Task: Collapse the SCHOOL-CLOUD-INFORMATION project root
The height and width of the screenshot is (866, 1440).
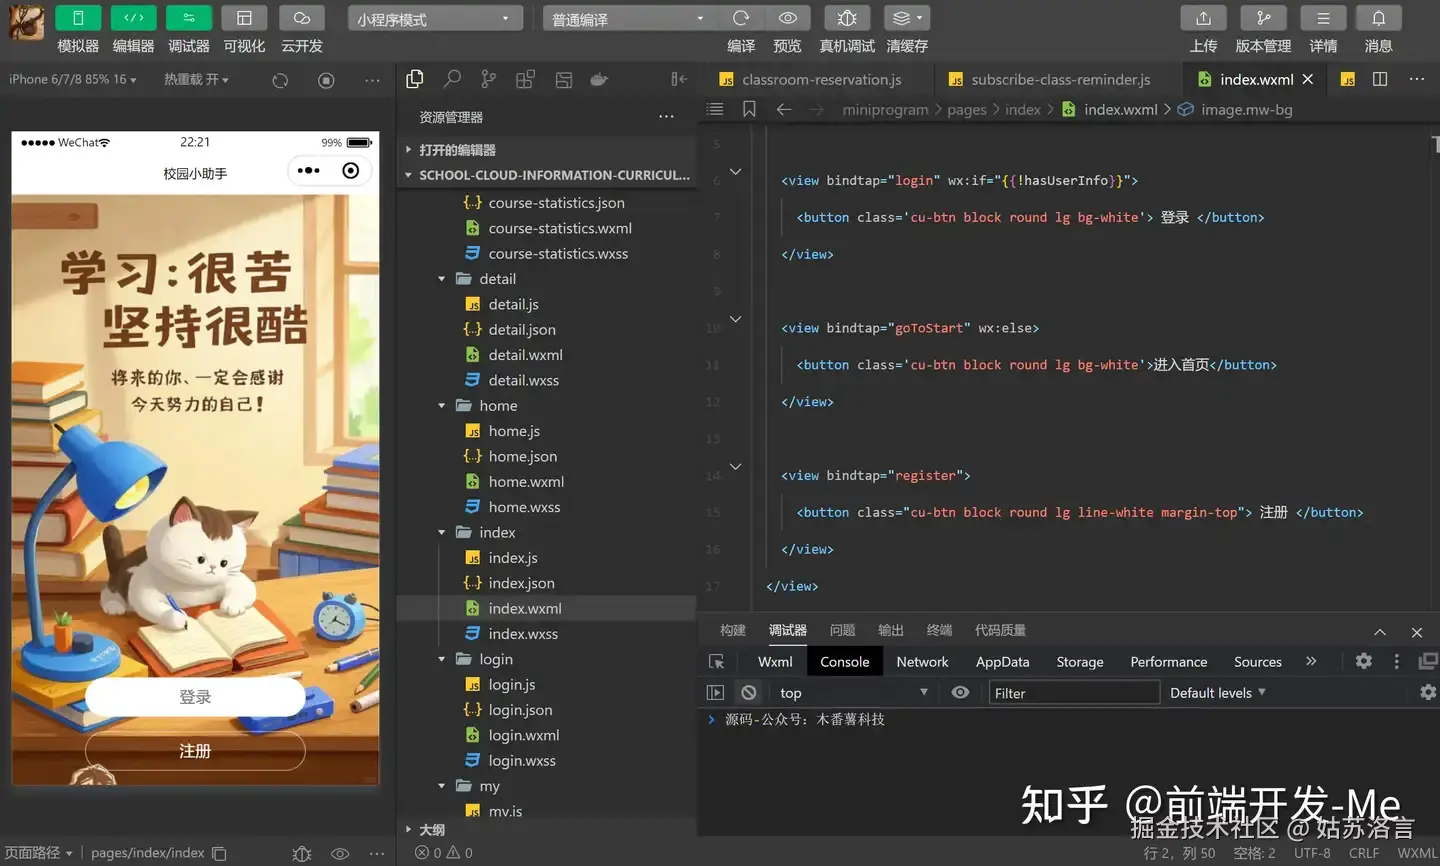Action: [546, 174]
